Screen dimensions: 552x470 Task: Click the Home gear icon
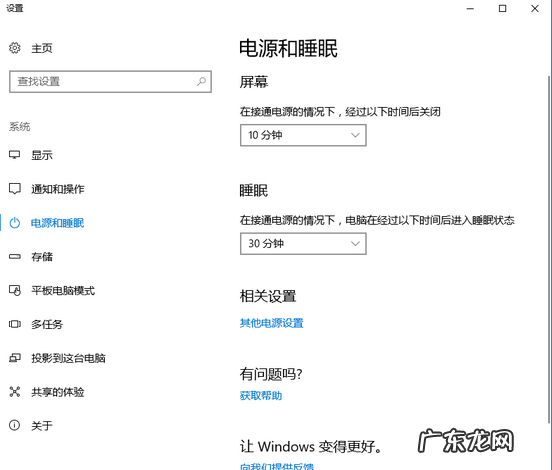14,48
